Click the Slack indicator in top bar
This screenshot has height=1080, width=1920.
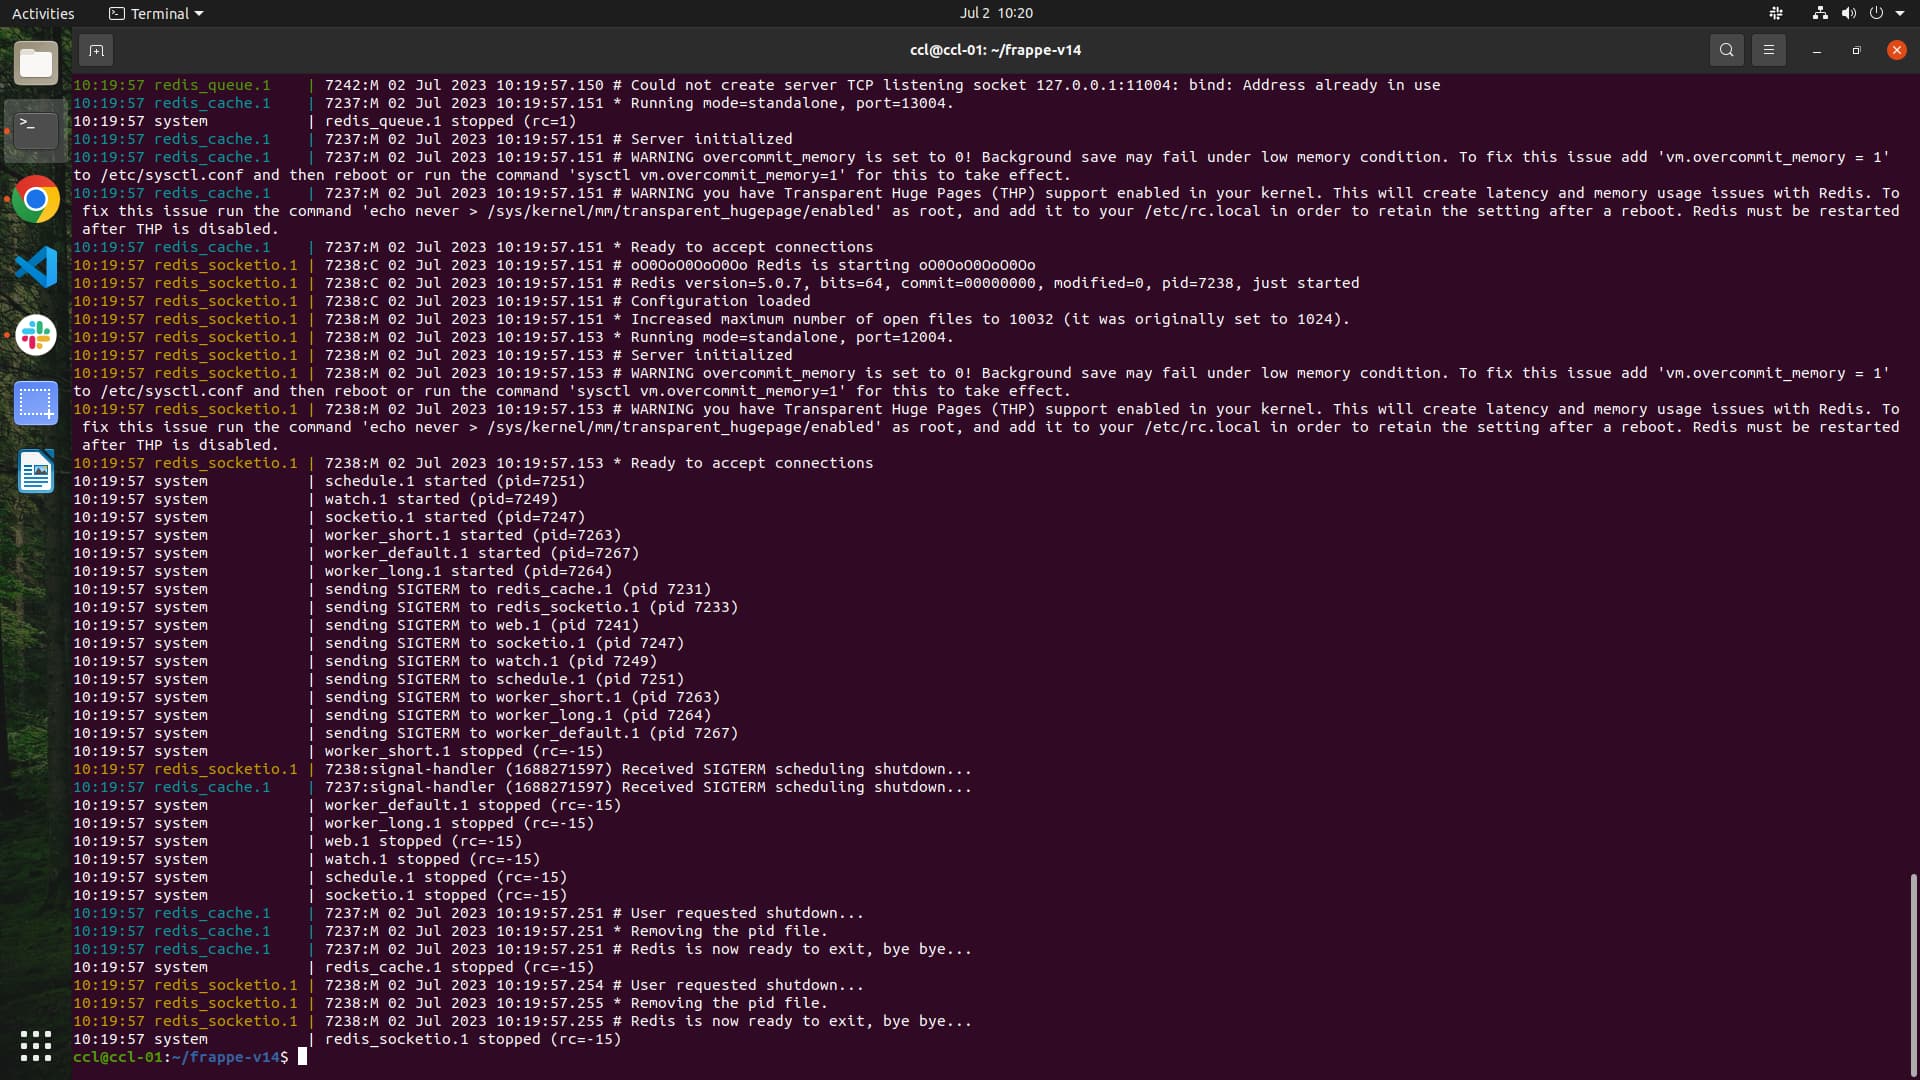(x=1776, y=13)
